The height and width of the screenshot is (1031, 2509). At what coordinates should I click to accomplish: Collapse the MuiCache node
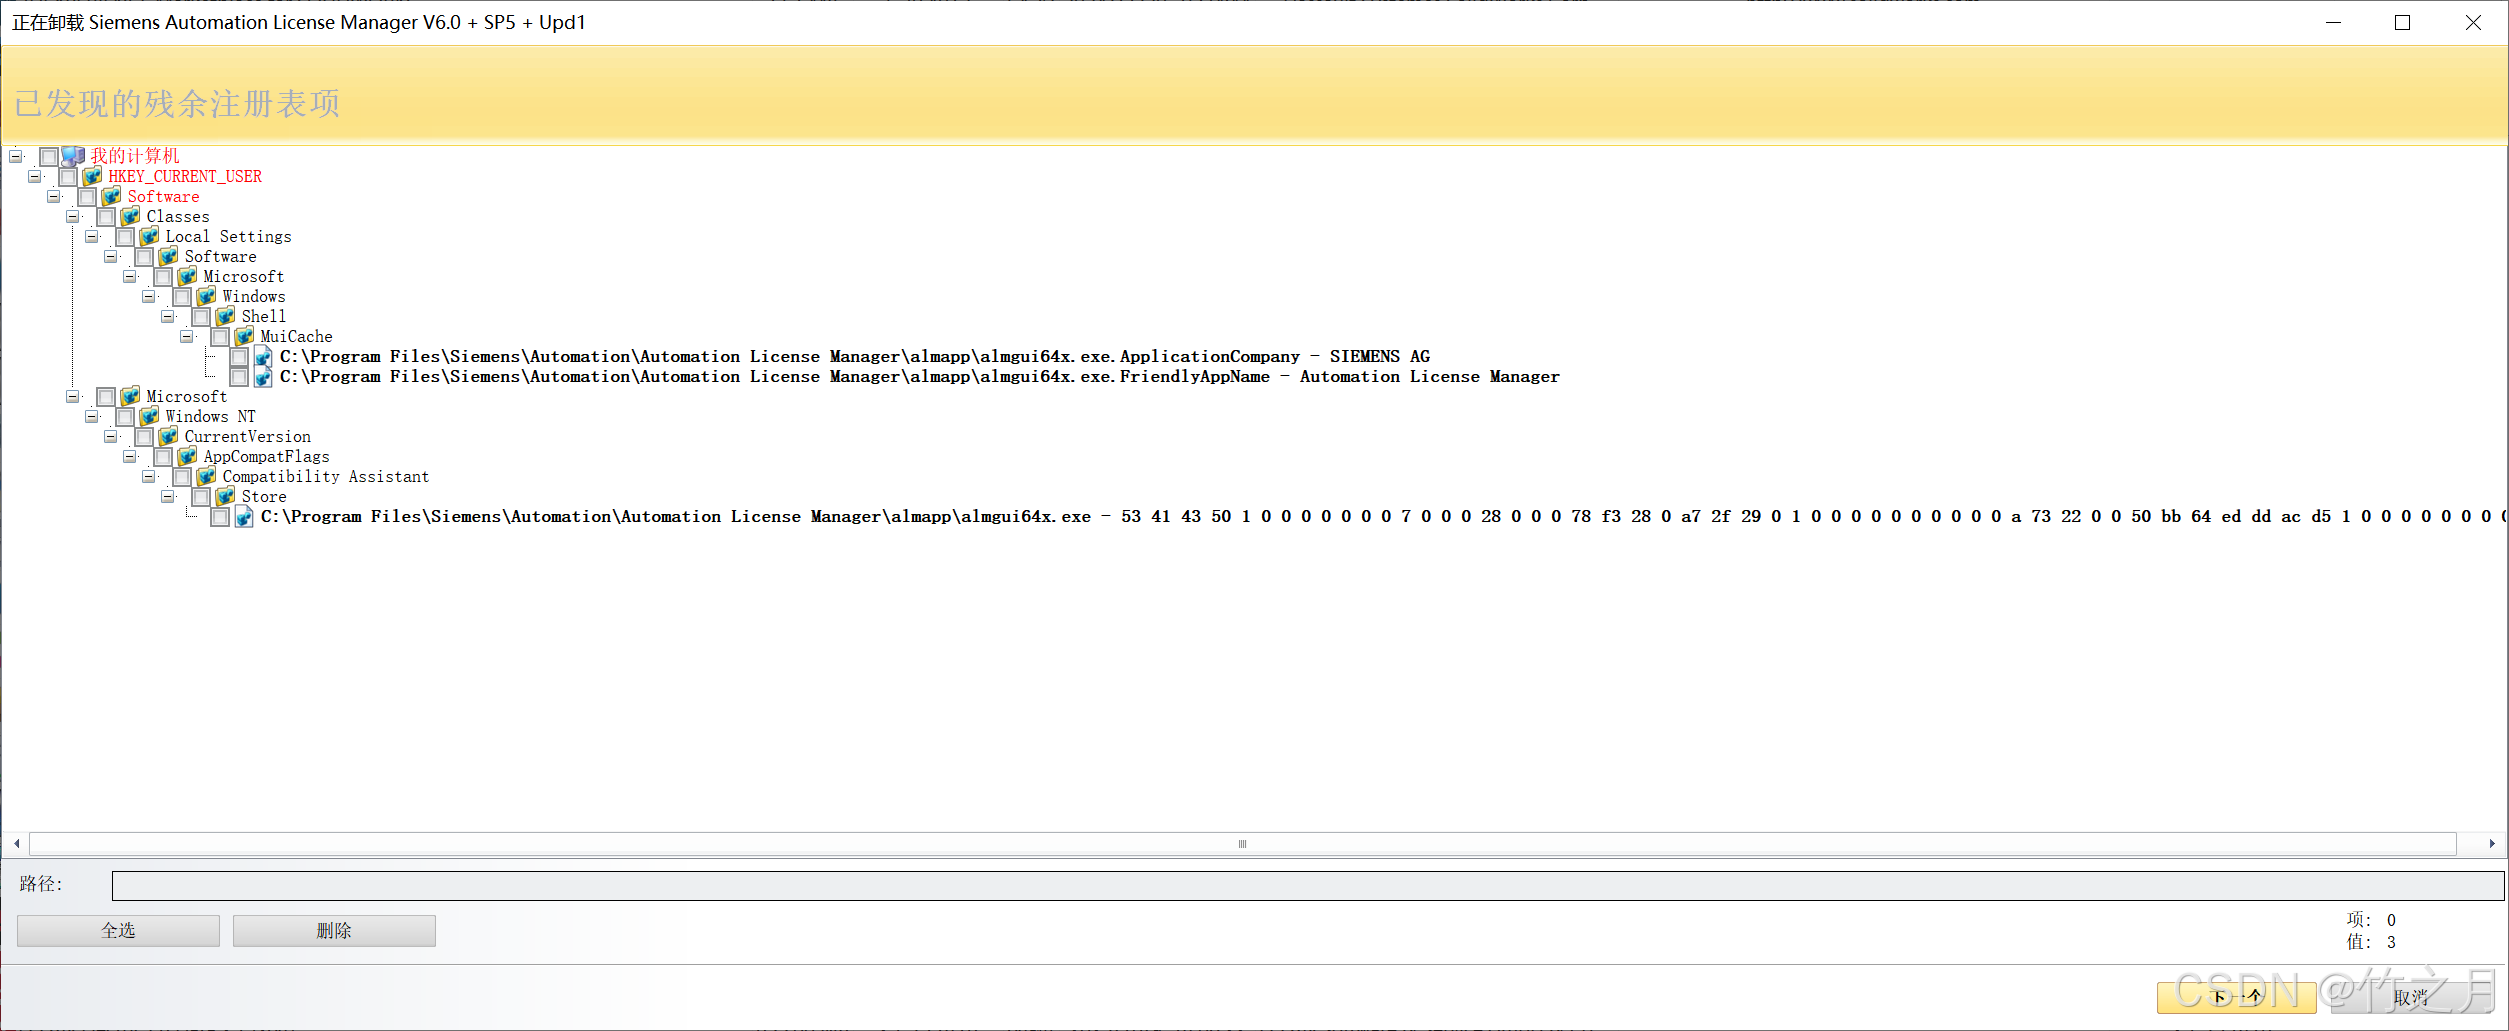pos(186,336)
